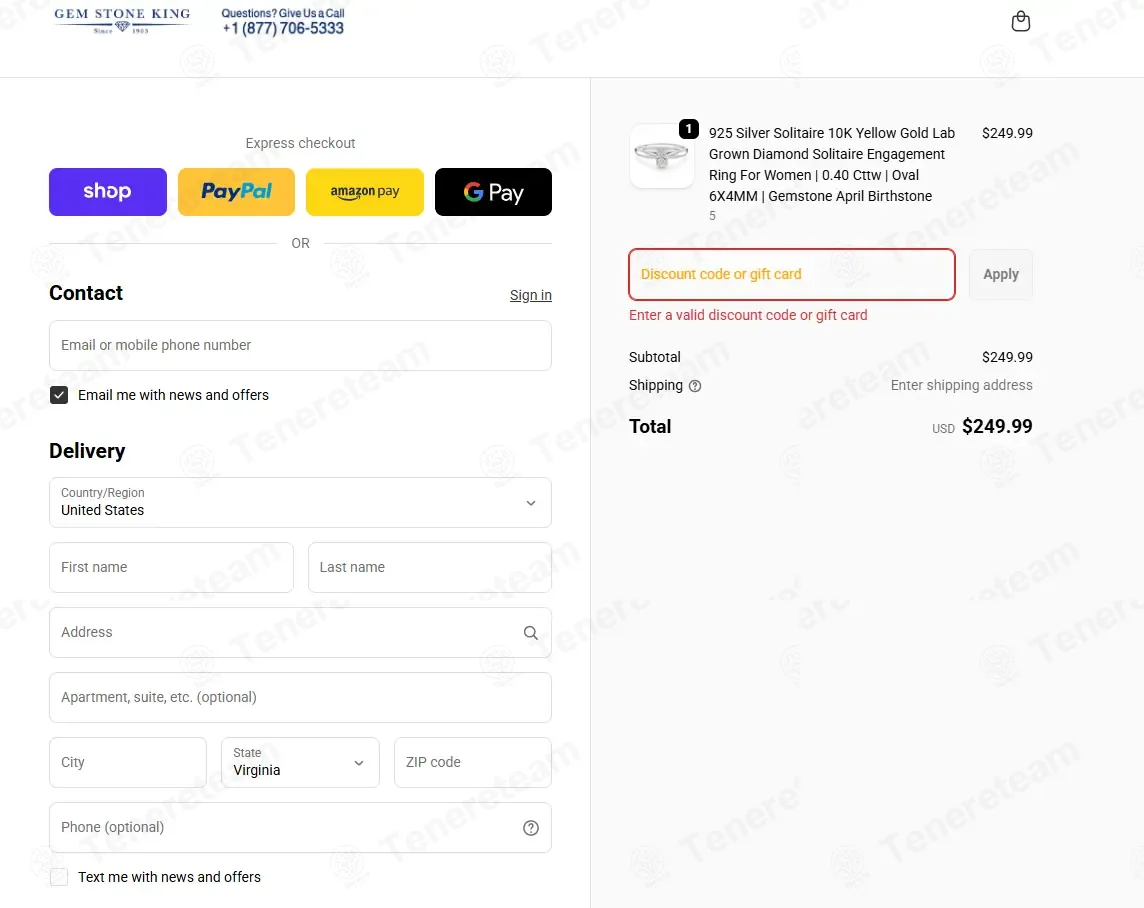Check out using Google Pay
This screenshot has width=1144, height=908.
(x=493, y=192)
